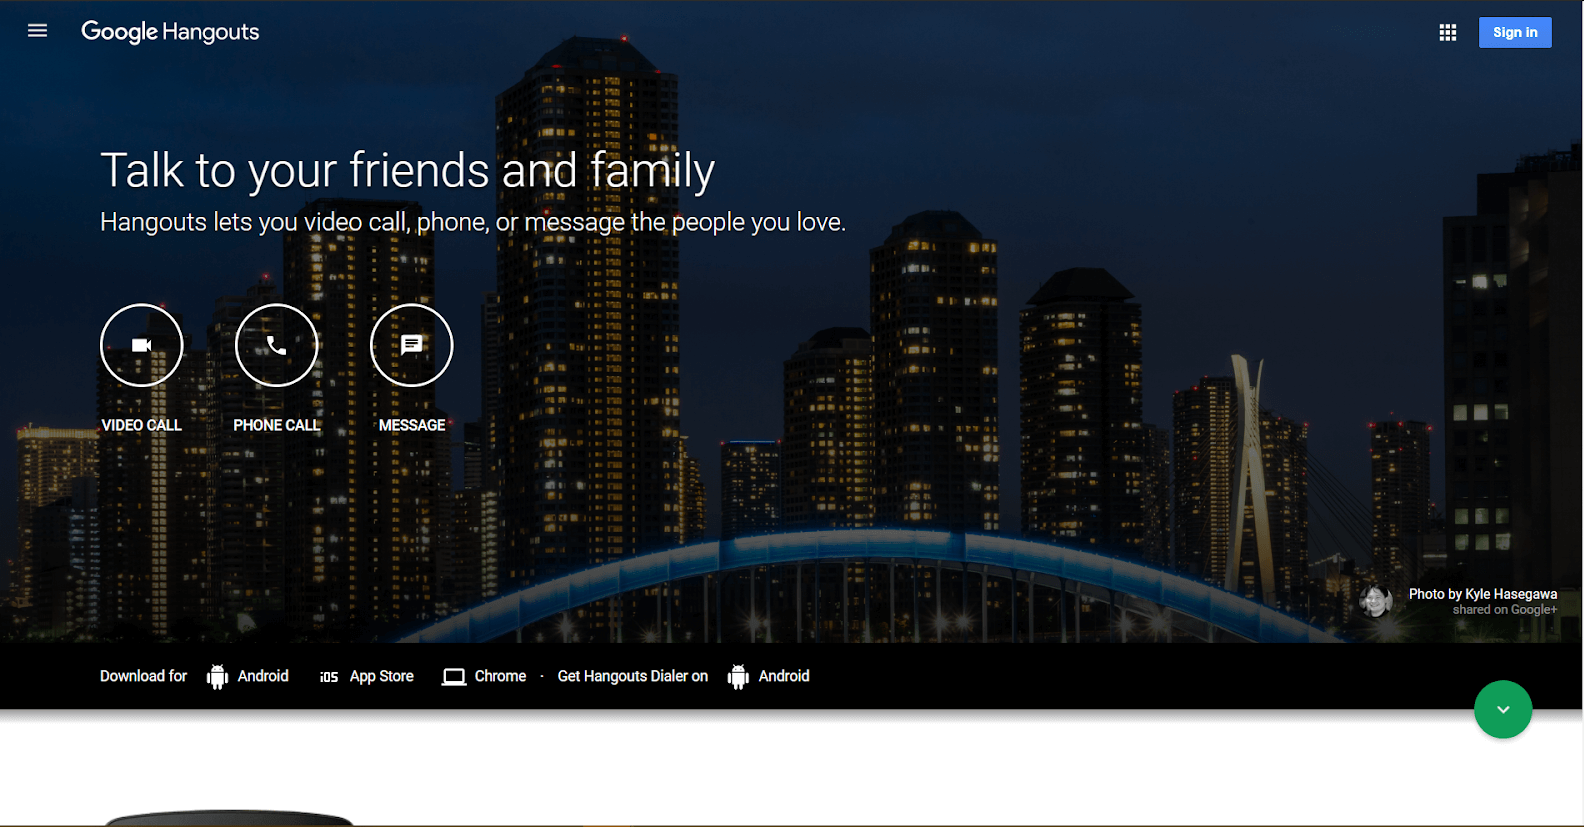Click the shared on Google+ text
The height and width of the screenshot is (827, 1584).
(x=1505, y=610)
